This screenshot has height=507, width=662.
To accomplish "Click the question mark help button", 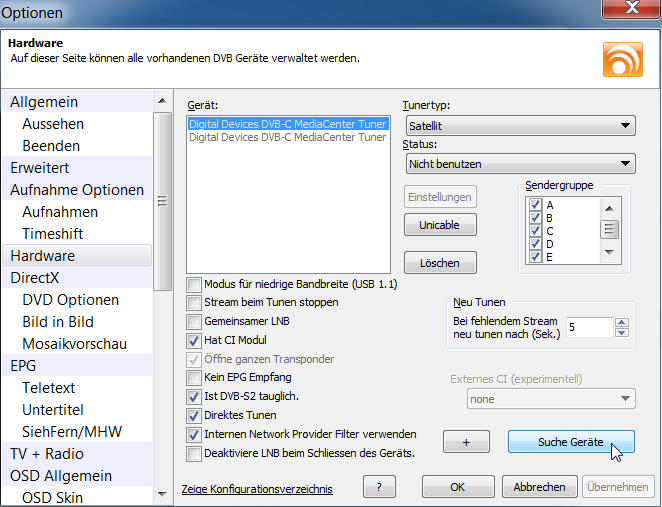I will [x=379, y=487].
